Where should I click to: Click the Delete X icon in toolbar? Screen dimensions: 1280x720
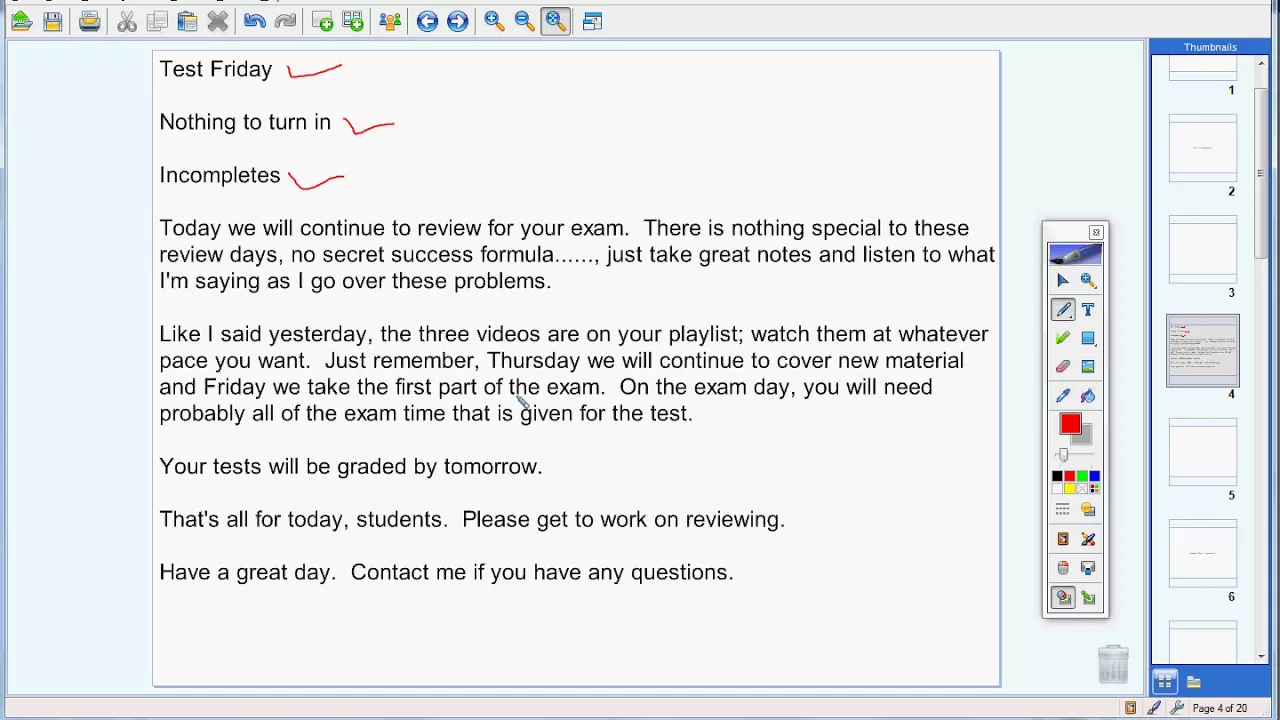(x=218, y=21)
